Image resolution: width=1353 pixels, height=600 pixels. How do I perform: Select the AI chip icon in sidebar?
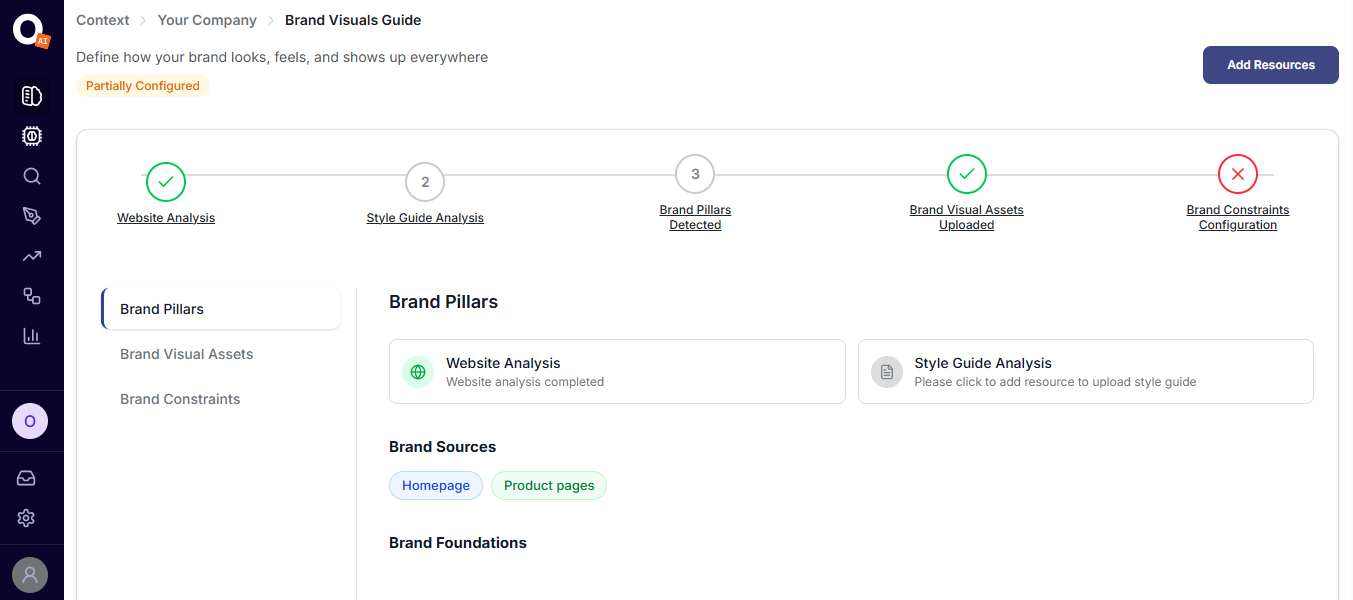[32, 136]
